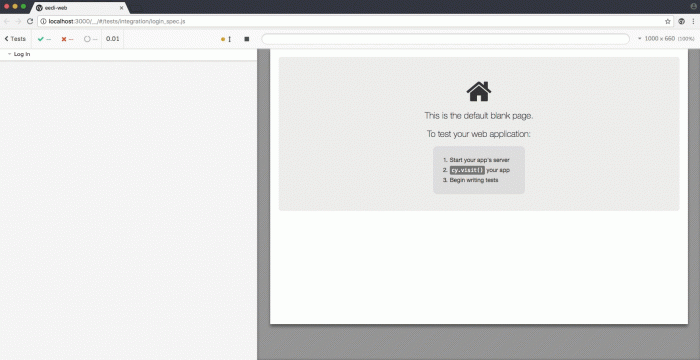Reload the page with the browser refresh icon
Image resolution: width=700 pixels, height=360 pixels.
30,21
